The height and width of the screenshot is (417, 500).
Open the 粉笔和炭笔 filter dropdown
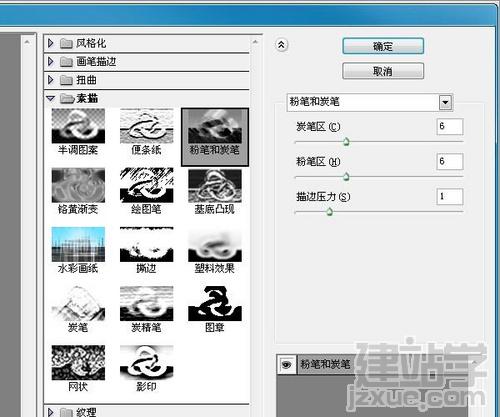point(445,102)
